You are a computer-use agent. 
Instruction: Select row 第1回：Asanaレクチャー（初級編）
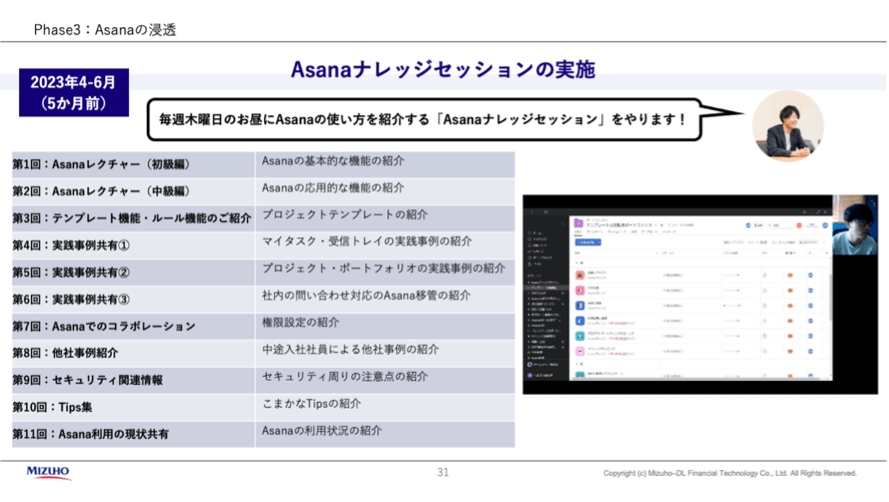(263, 164)
